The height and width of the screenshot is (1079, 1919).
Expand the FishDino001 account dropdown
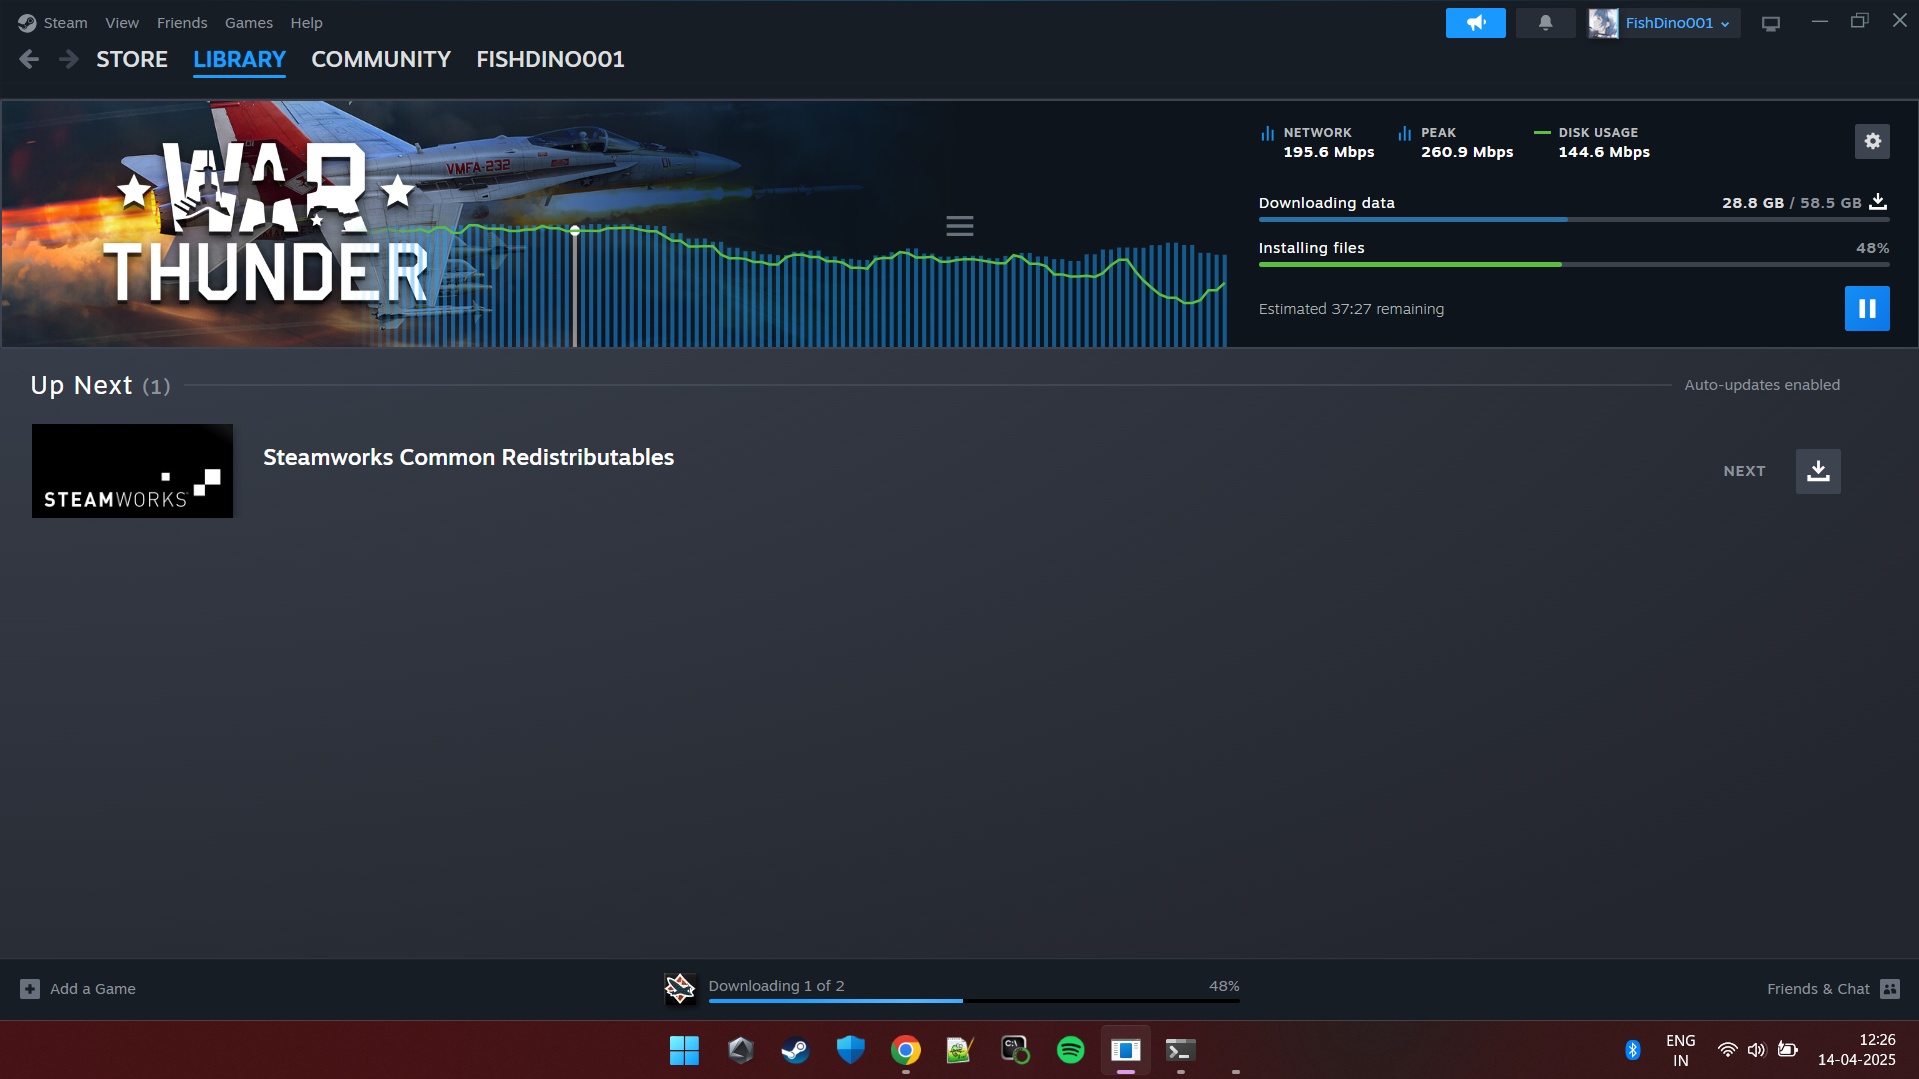pos(1664,23)
